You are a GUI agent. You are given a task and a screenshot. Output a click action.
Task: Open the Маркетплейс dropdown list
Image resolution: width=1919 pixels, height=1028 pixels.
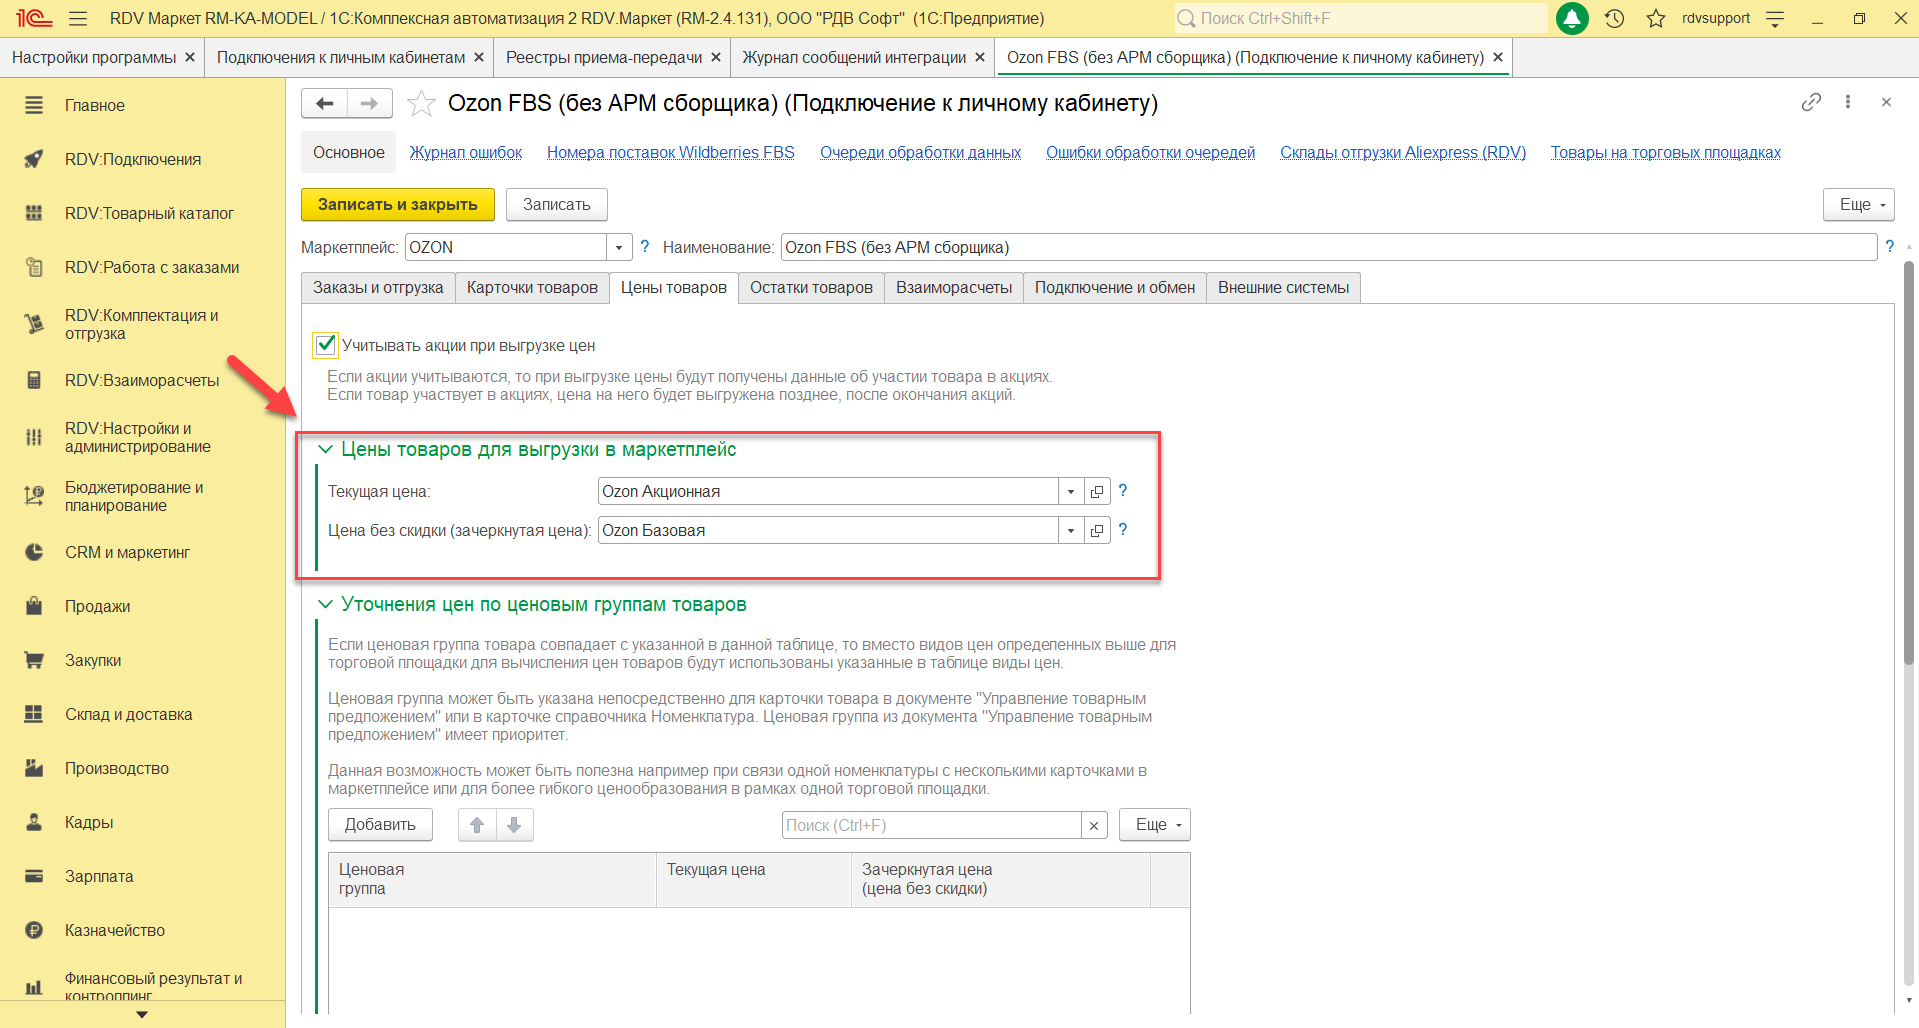pyautogui.click(x=619, y=247)
